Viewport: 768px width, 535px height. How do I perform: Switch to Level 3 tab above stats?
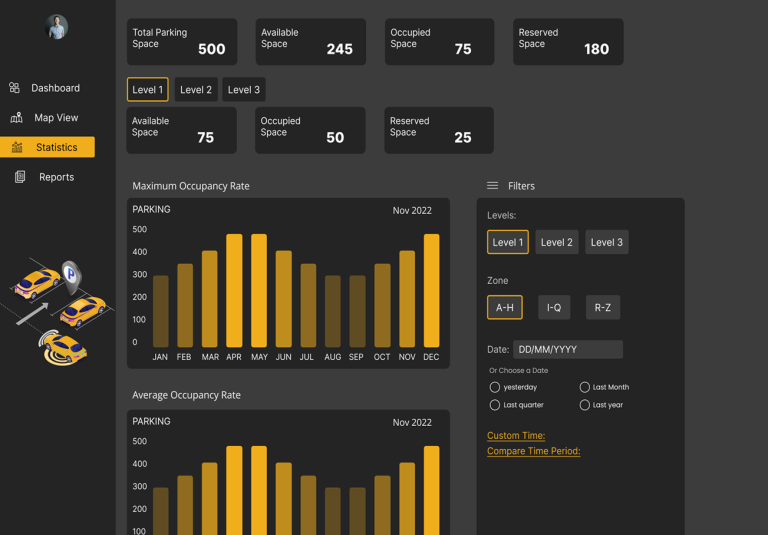[244, 90]
